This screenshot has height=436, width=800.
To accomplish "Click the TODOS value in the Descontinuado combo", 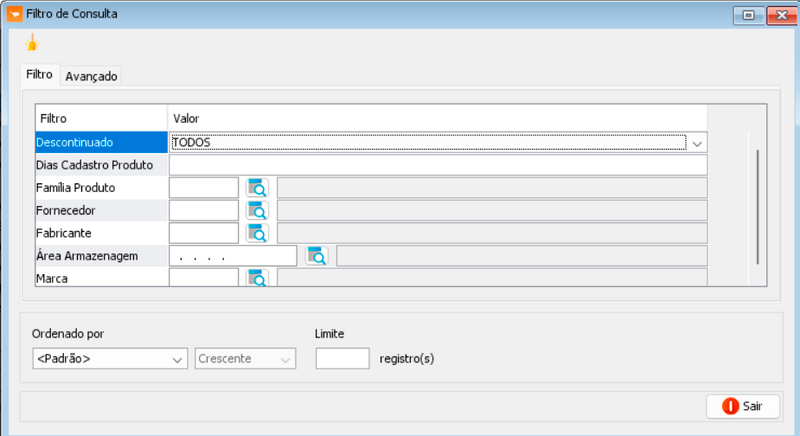I will (x=191, y=143).
